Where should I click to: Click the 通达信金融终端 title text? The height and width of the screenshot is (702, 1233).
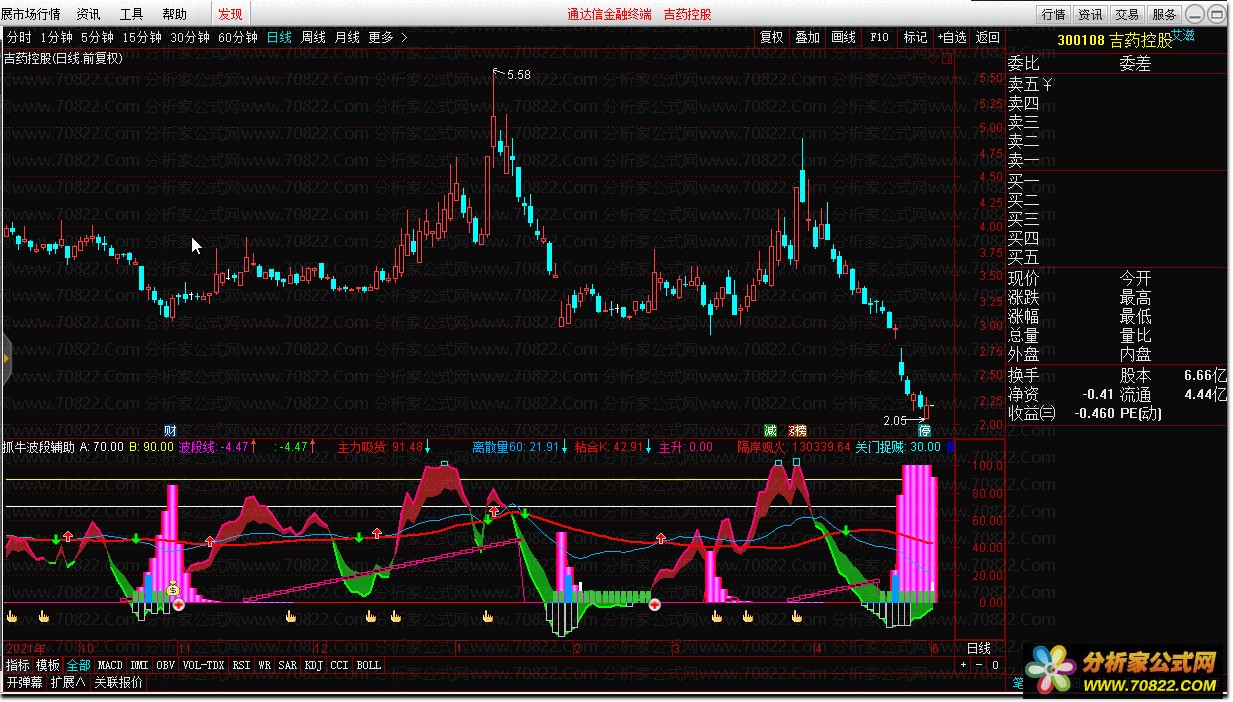[x=609, y=14]
